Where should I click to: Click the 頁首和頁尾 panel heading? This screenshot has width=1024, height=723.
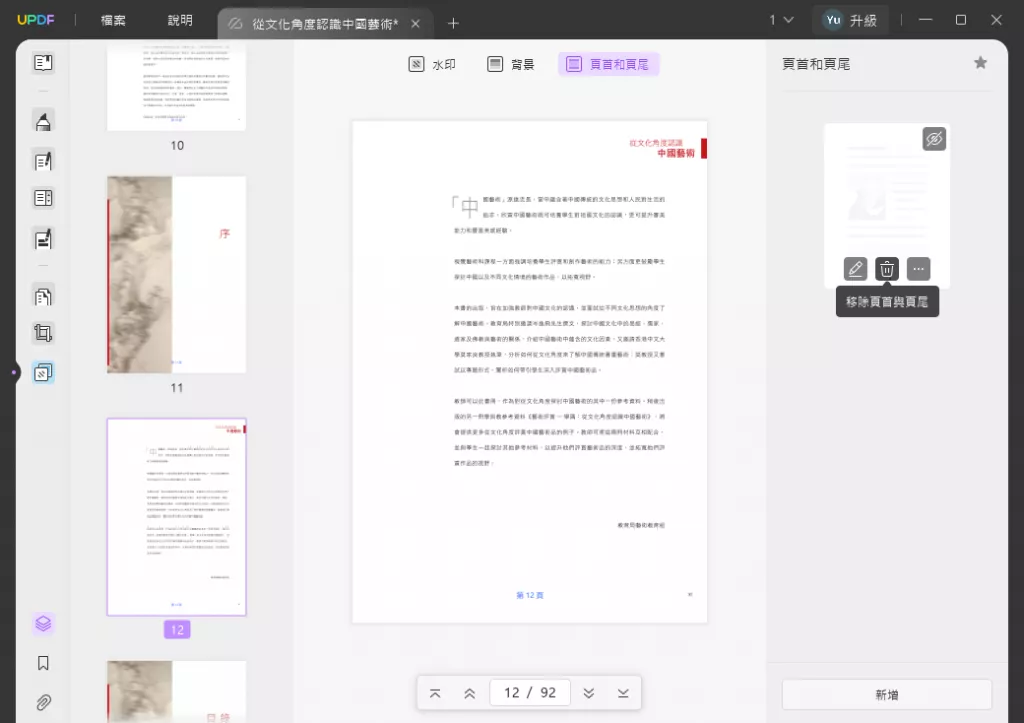pyautogui.click(x=816, y=64)
